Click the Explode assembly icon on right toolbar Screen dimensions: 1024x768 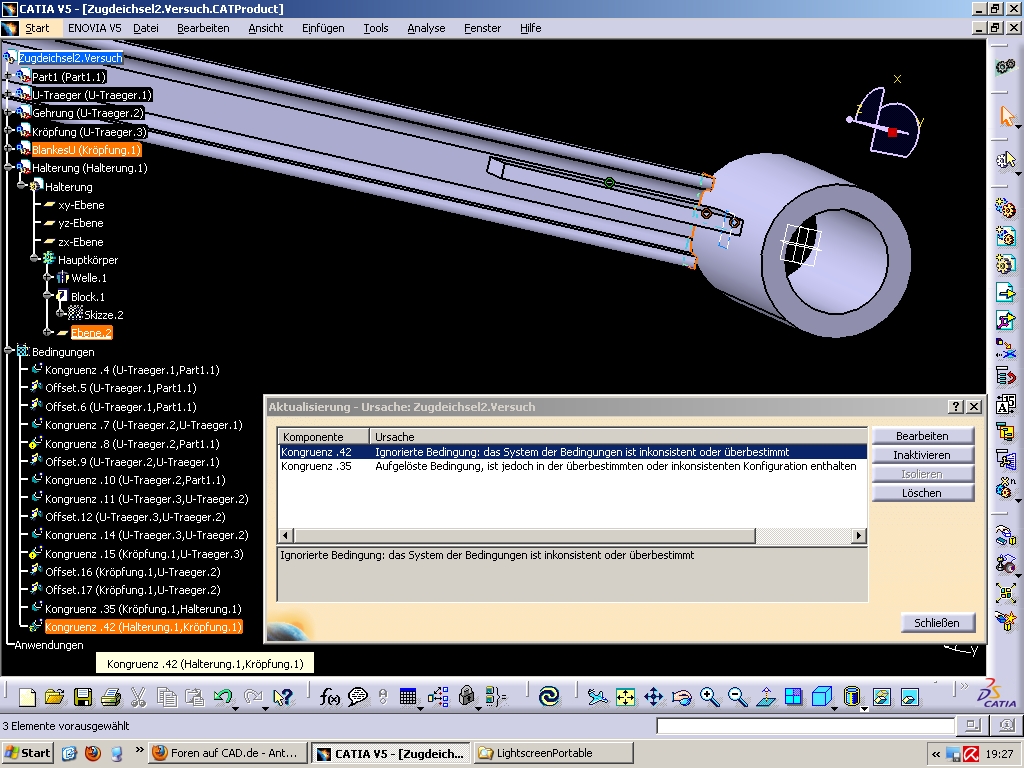[1006, 593]
